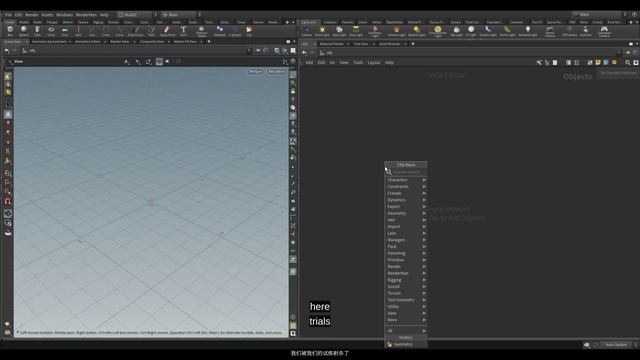Click the Scene View path field obj
This screenshot has height=360, width=640.
[x=136, y=51]
